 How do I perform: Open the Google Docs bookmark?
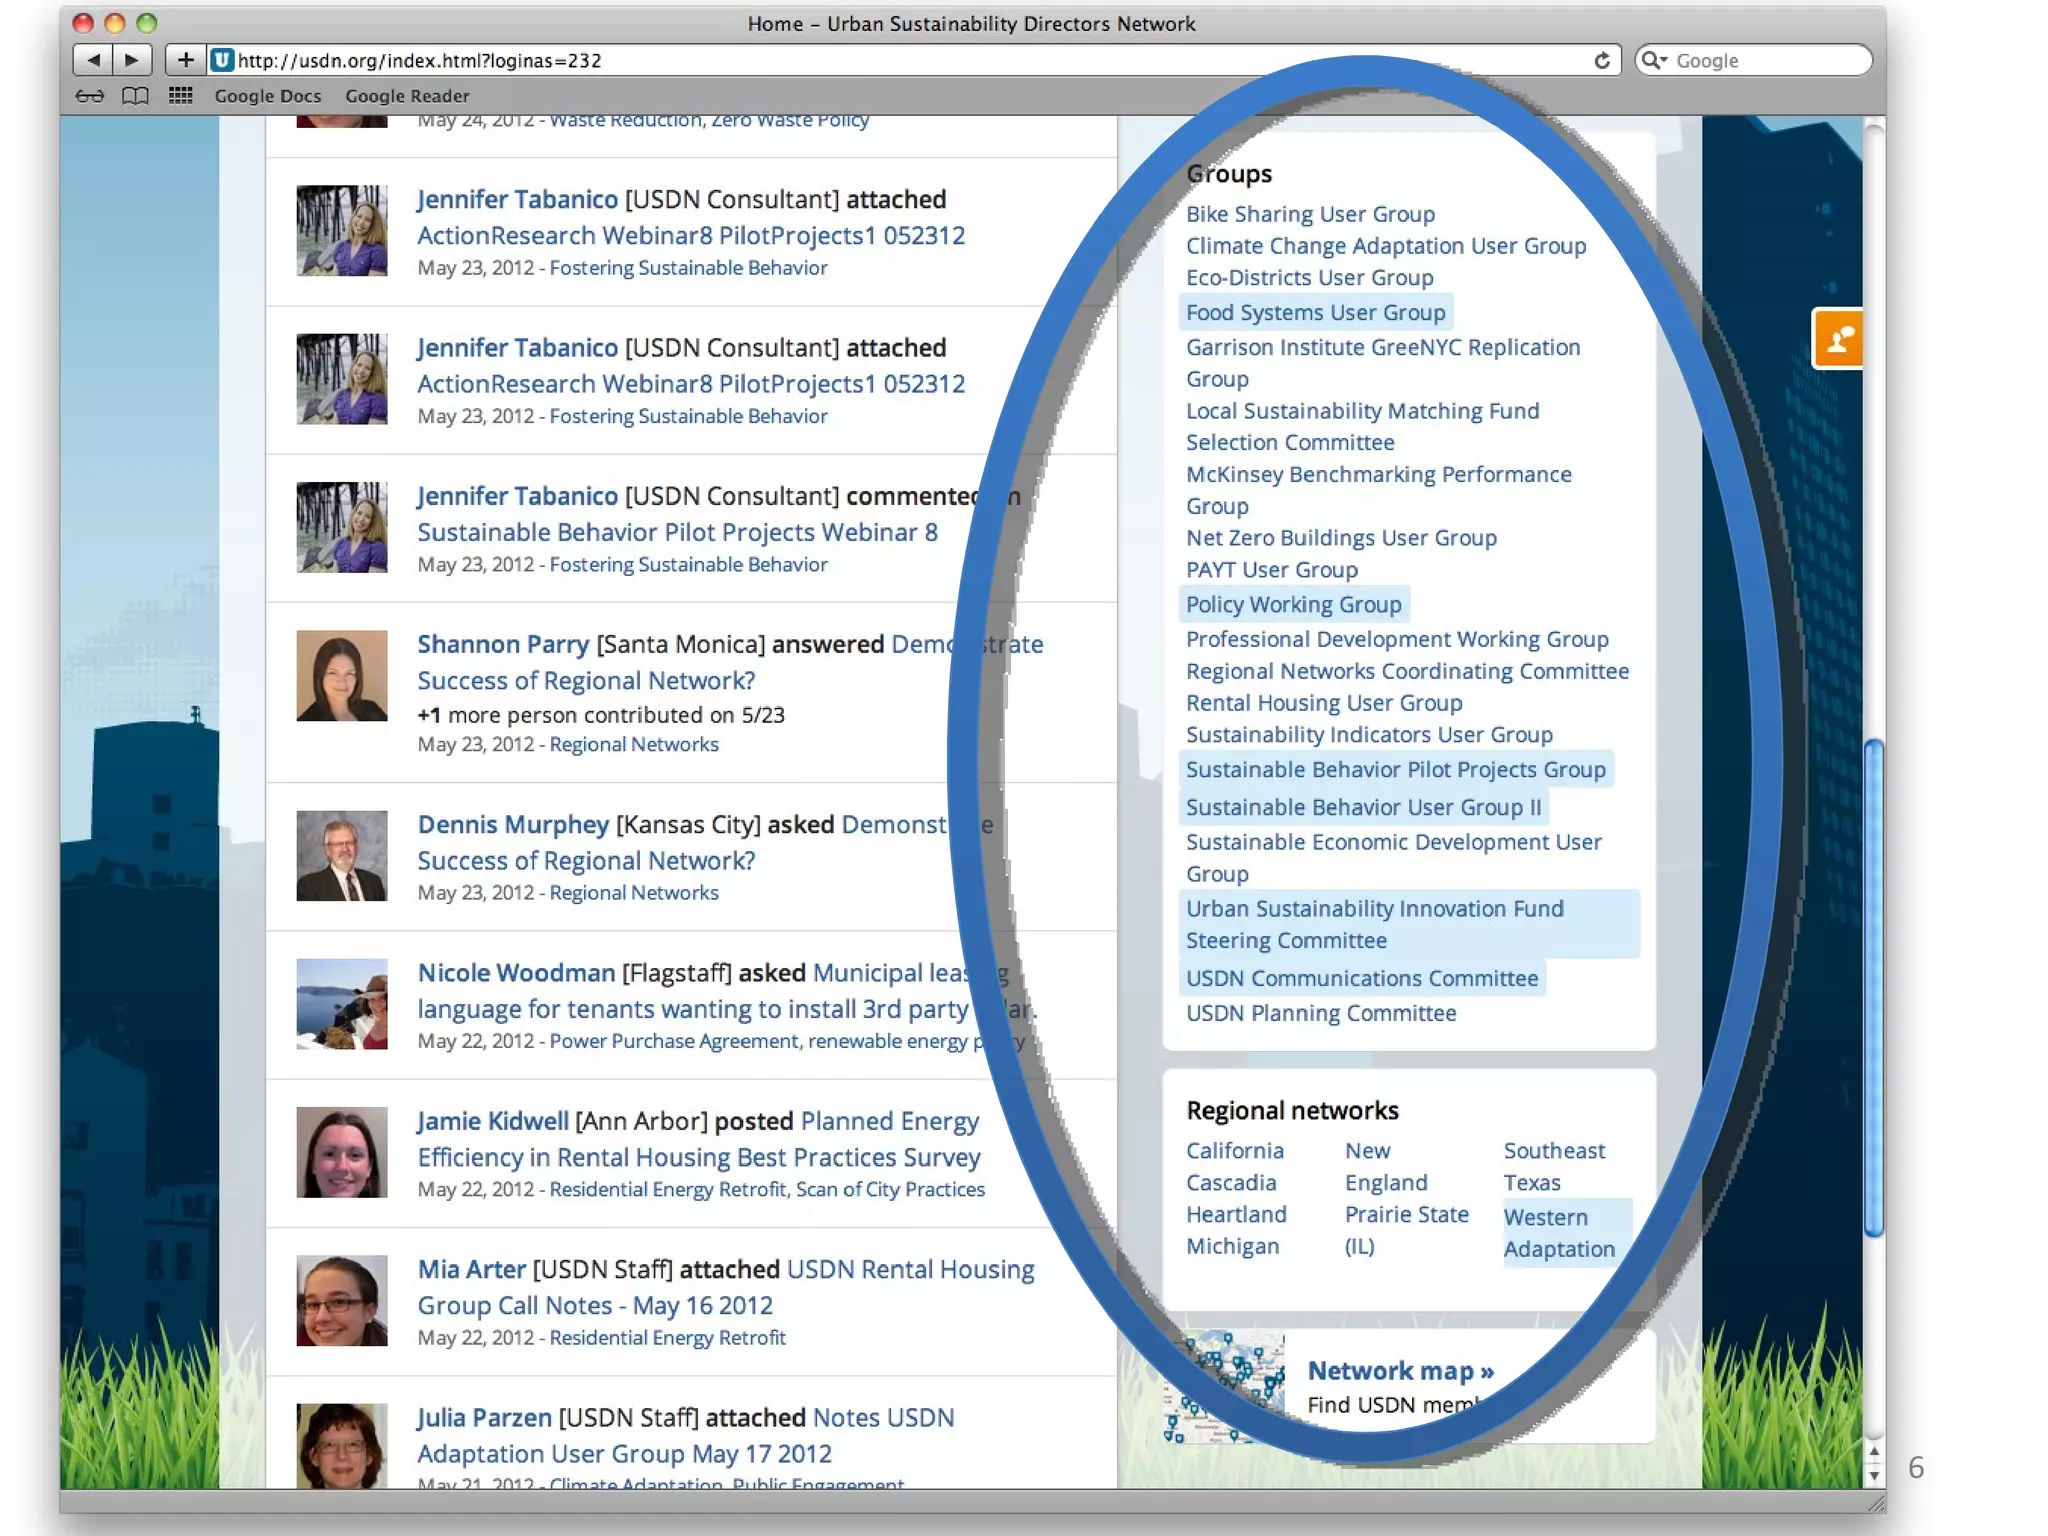click(267, 96)
